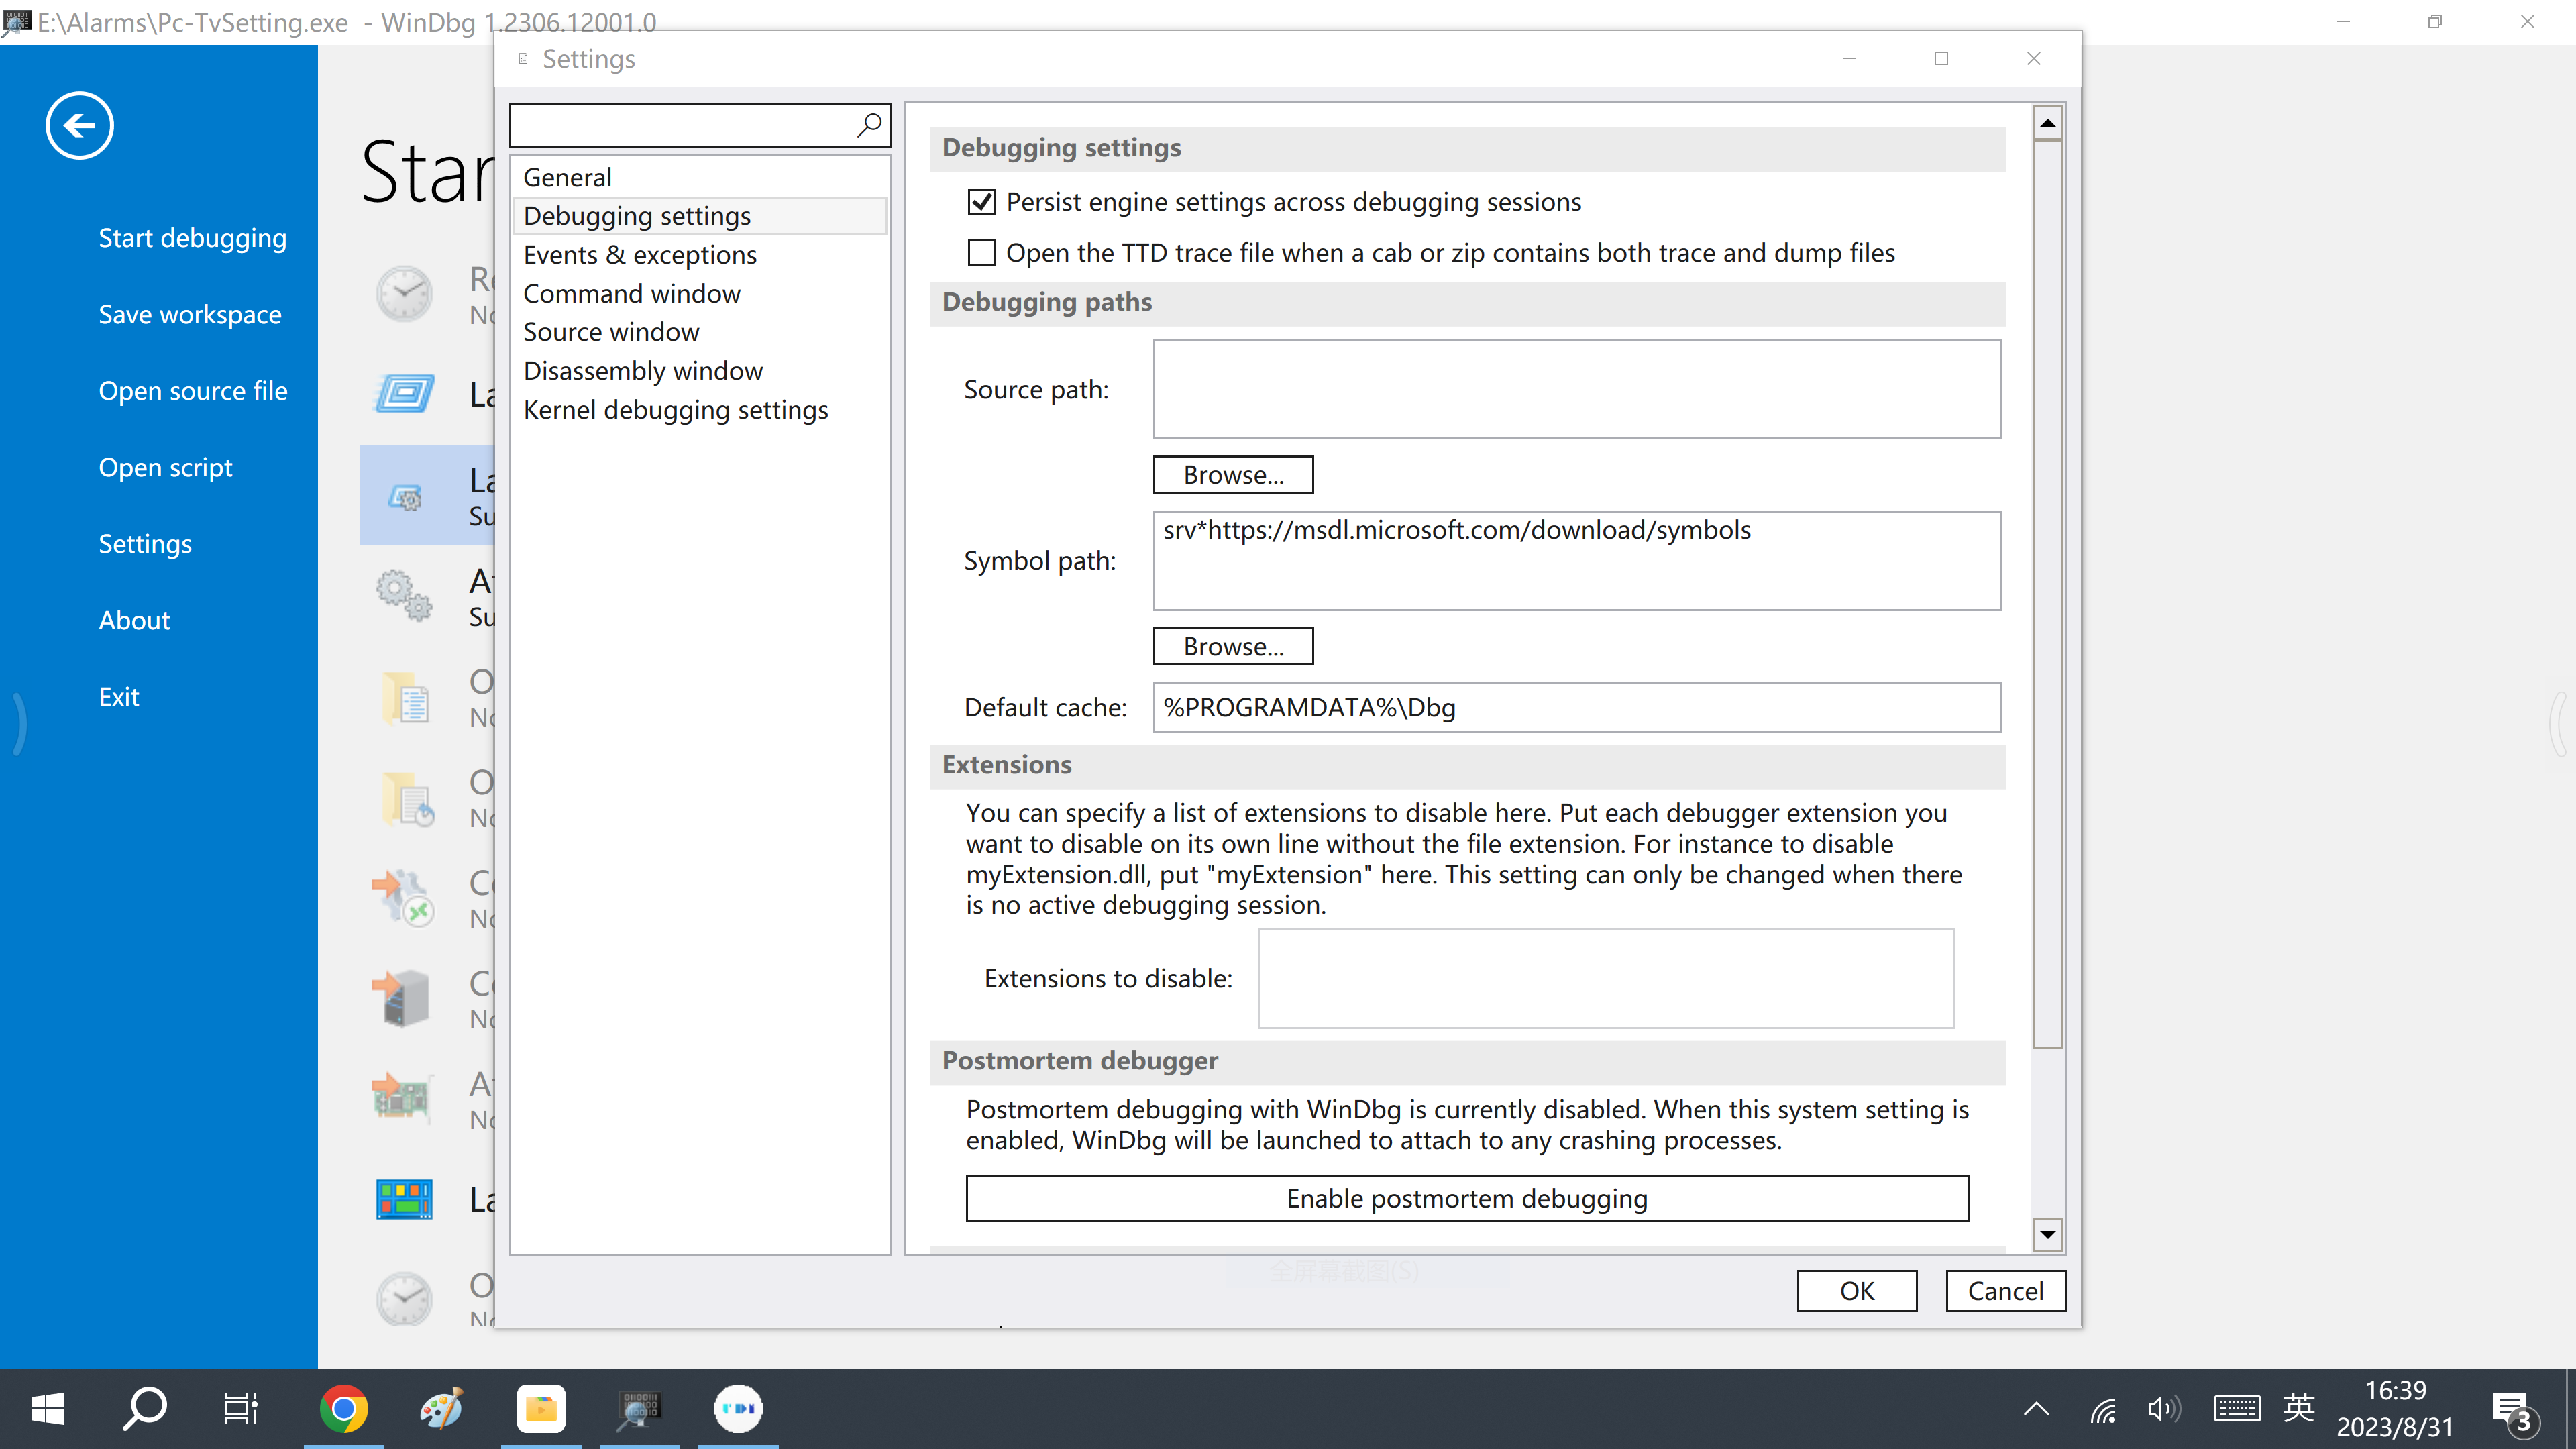Click the Enable postmortem debugging button
The image size is (2576, 1449).
click(x=1466, y=1198)
